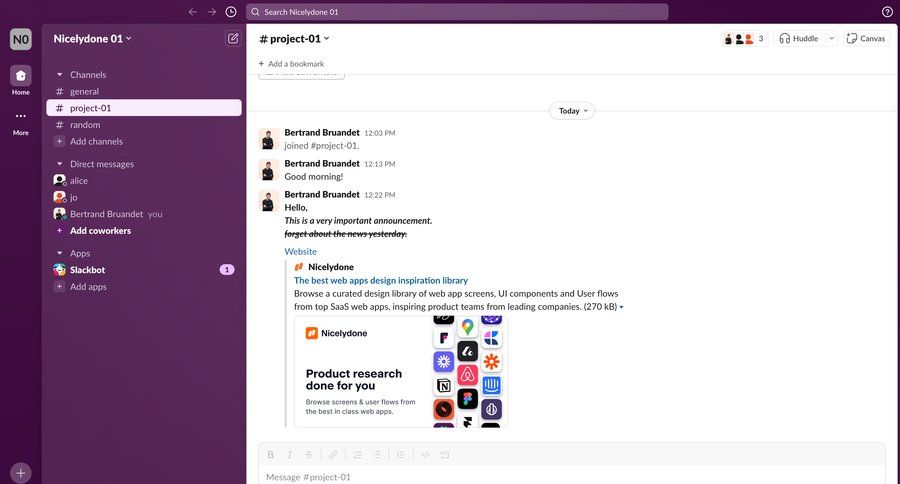Click the NO workspace avatar
Screen dimensions: 900x484
click(x=21, y=39)
